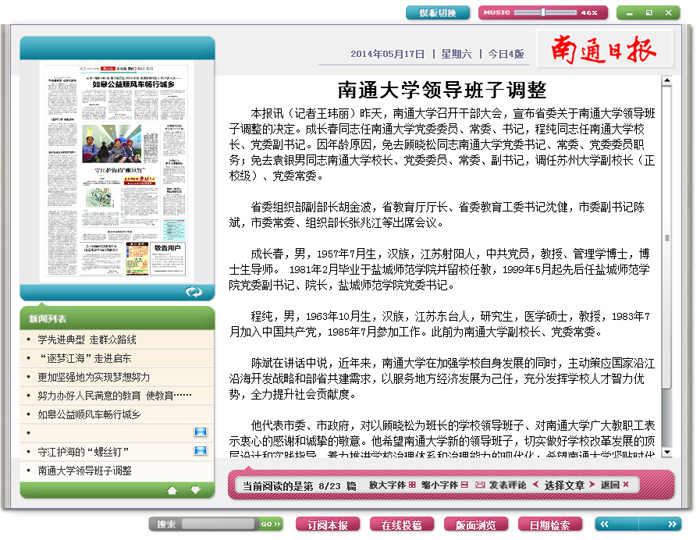Viewport: 700px width, 540px height.
Task: Open article 学先进典型 走群众路线
Action: click(87, 340)
